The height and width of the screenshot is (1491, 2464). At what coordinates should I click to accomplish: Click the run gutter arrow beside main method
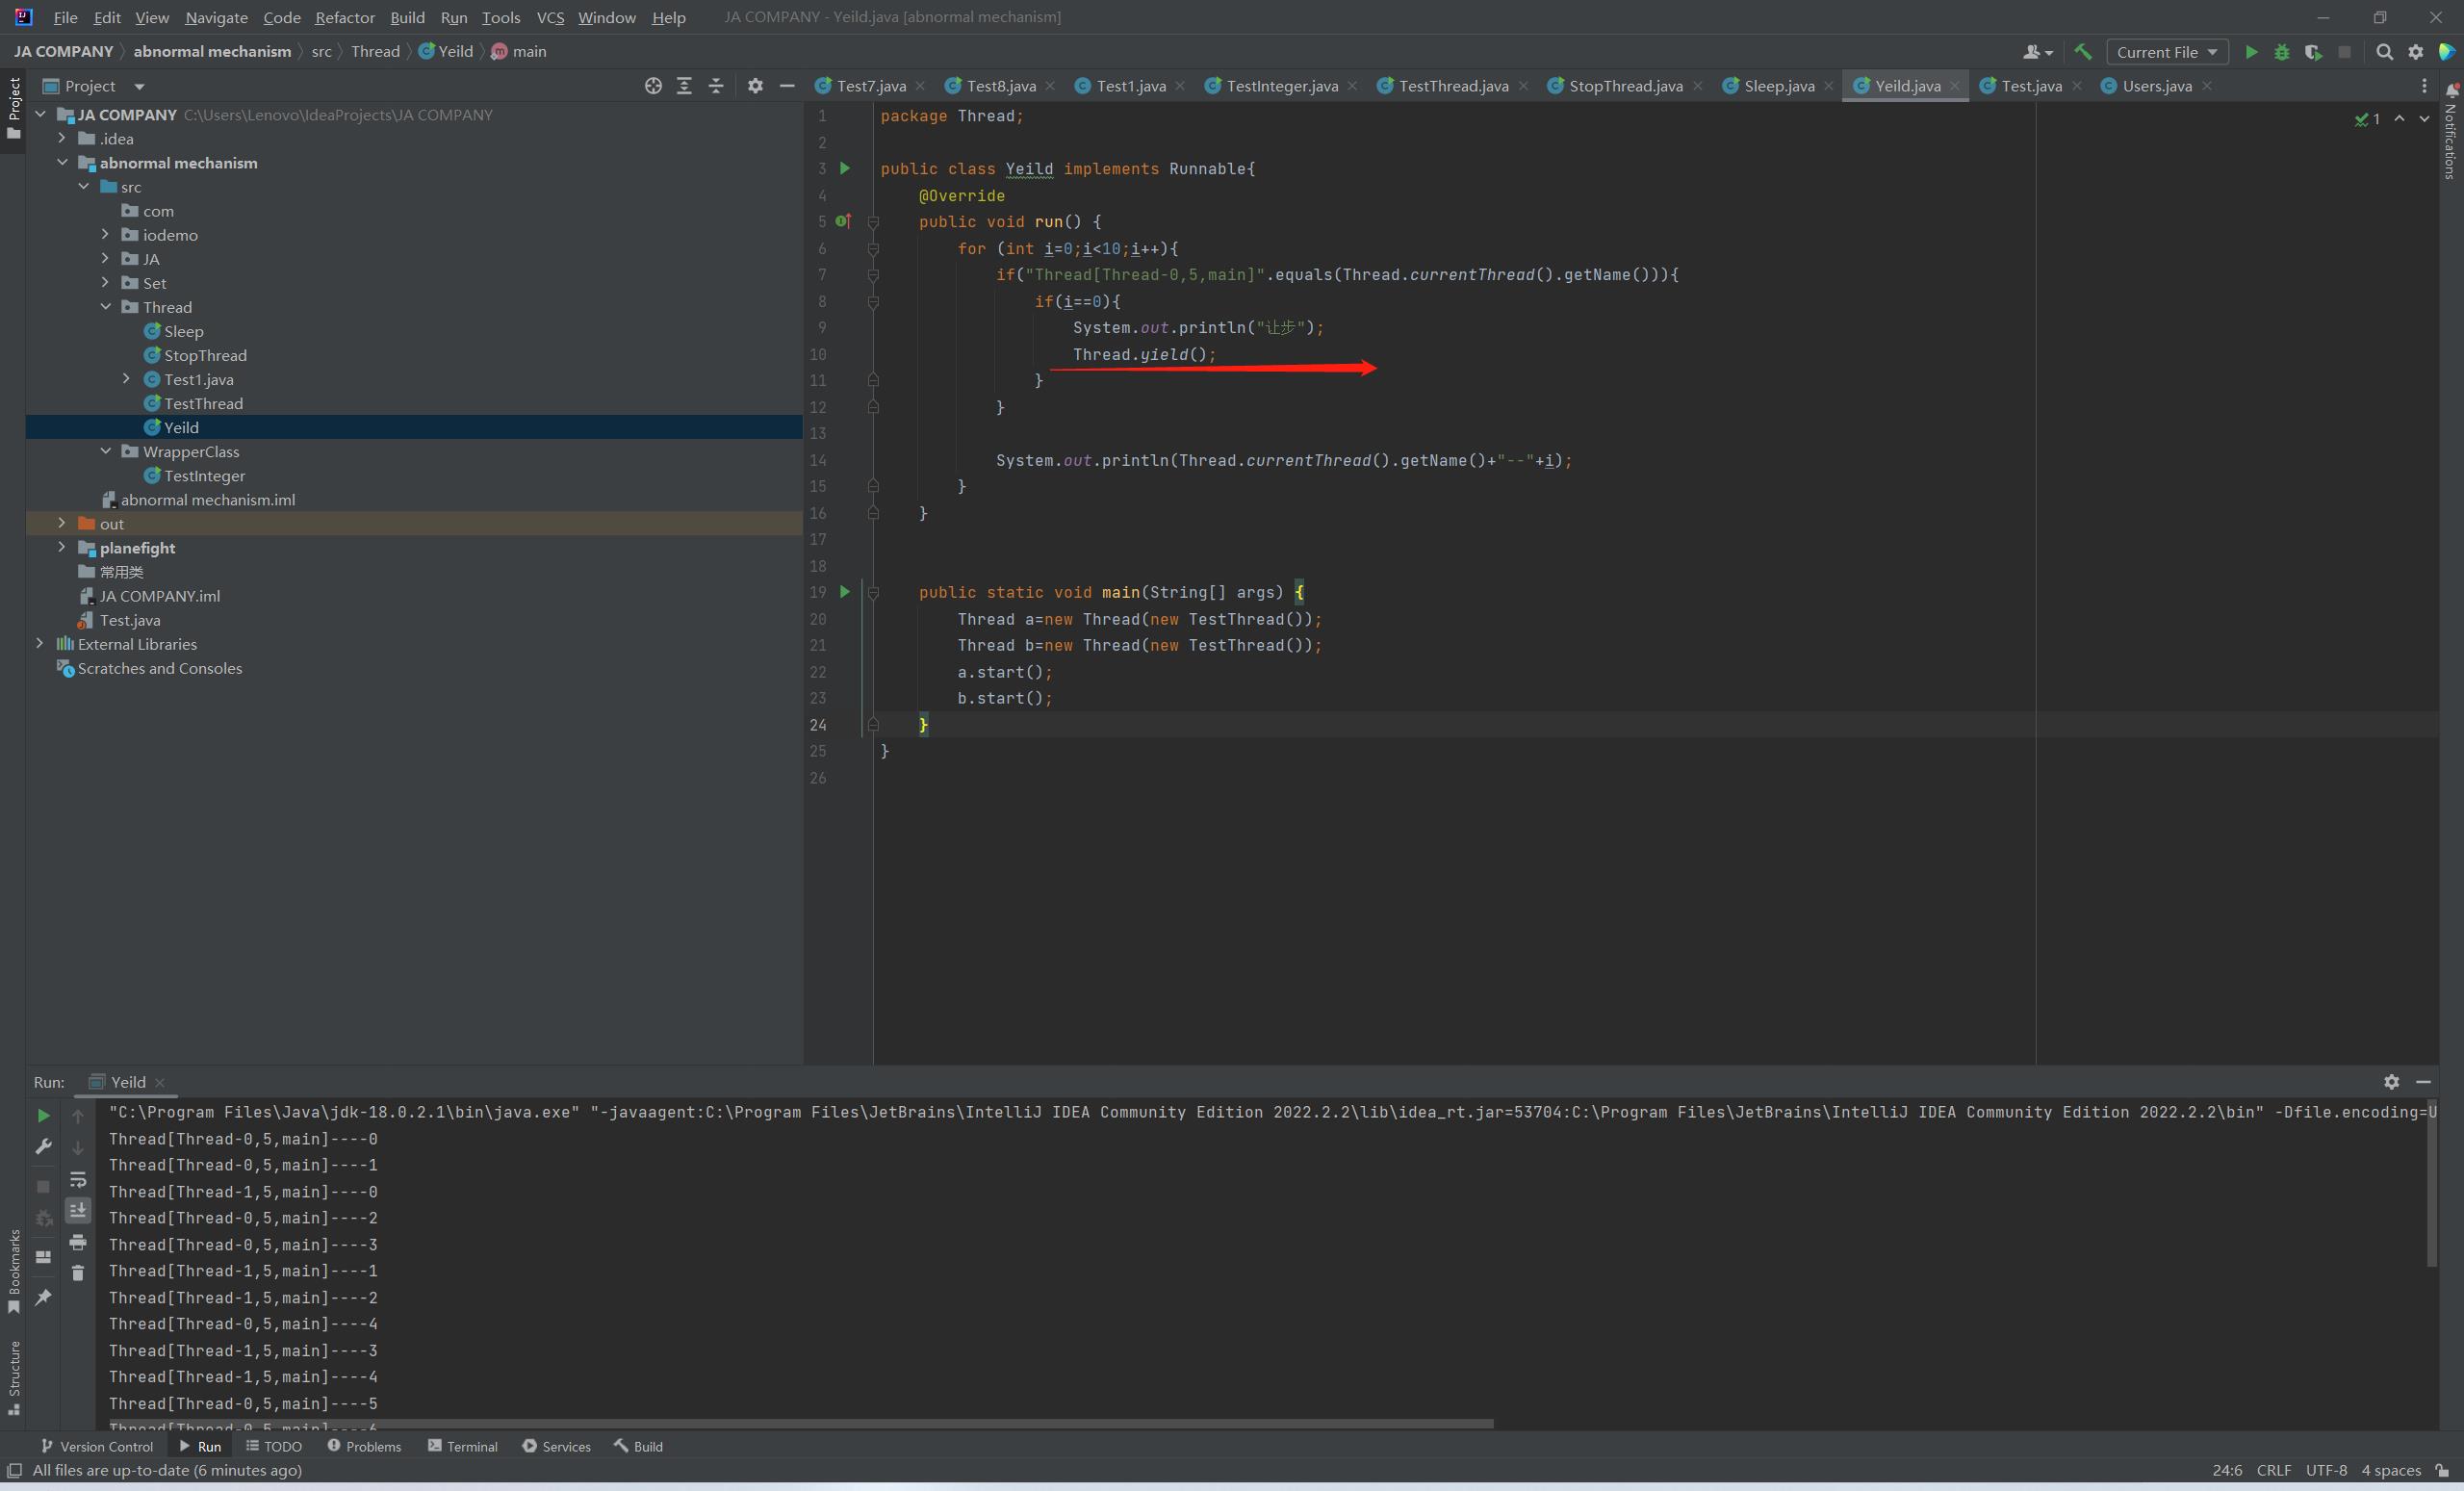845,592
